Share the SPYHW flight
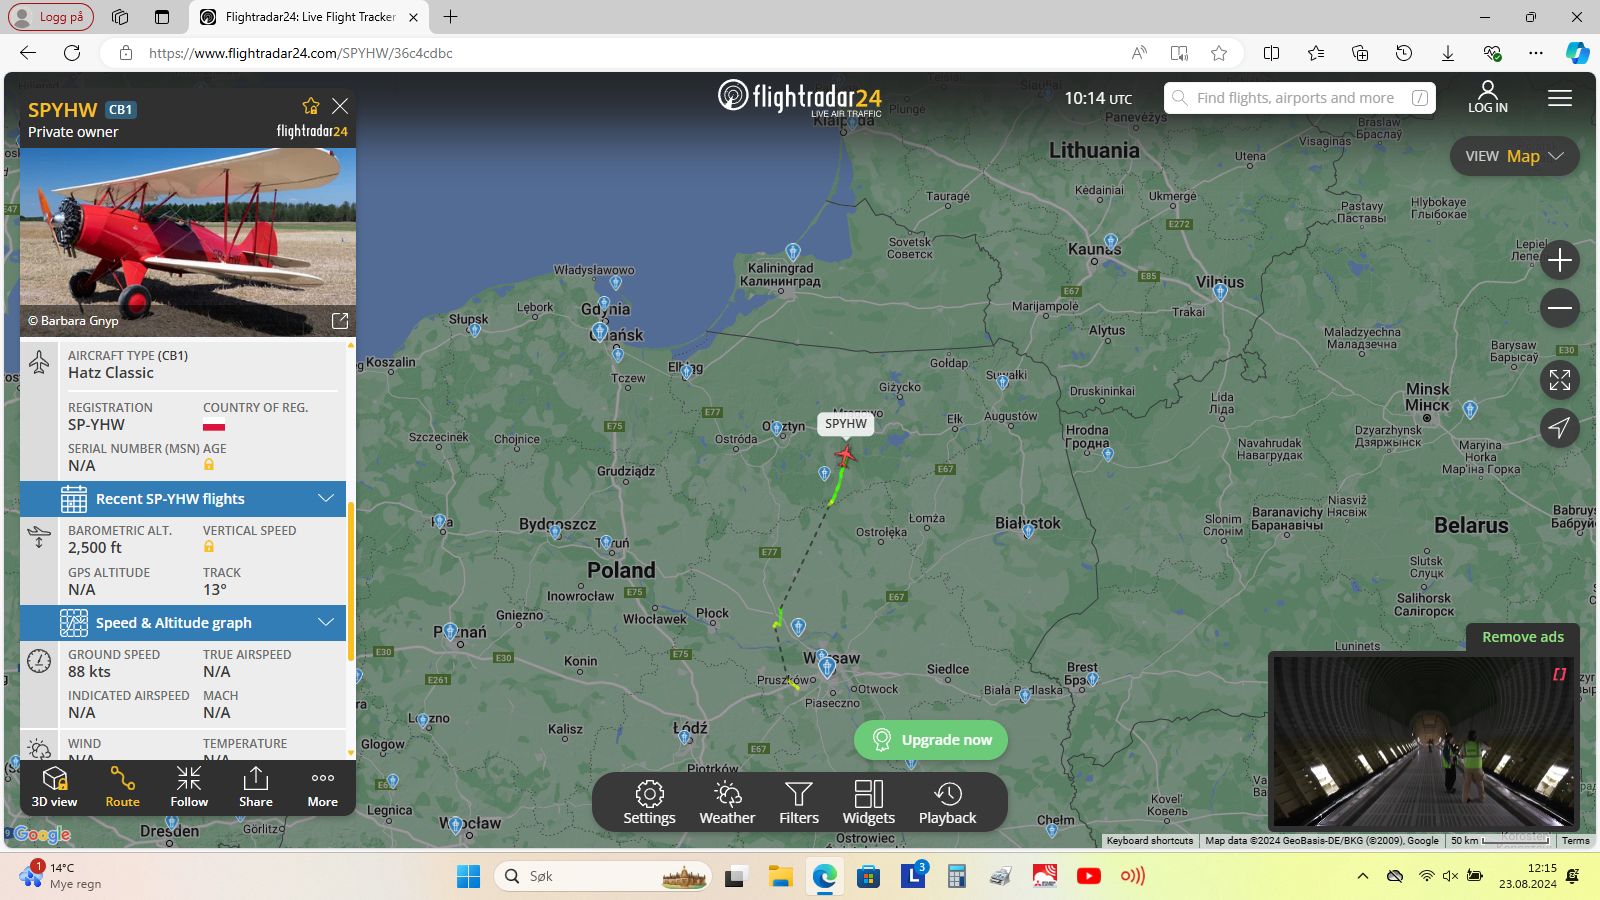The width and height of the screenshot is (1600, 900). coord(256,787)
